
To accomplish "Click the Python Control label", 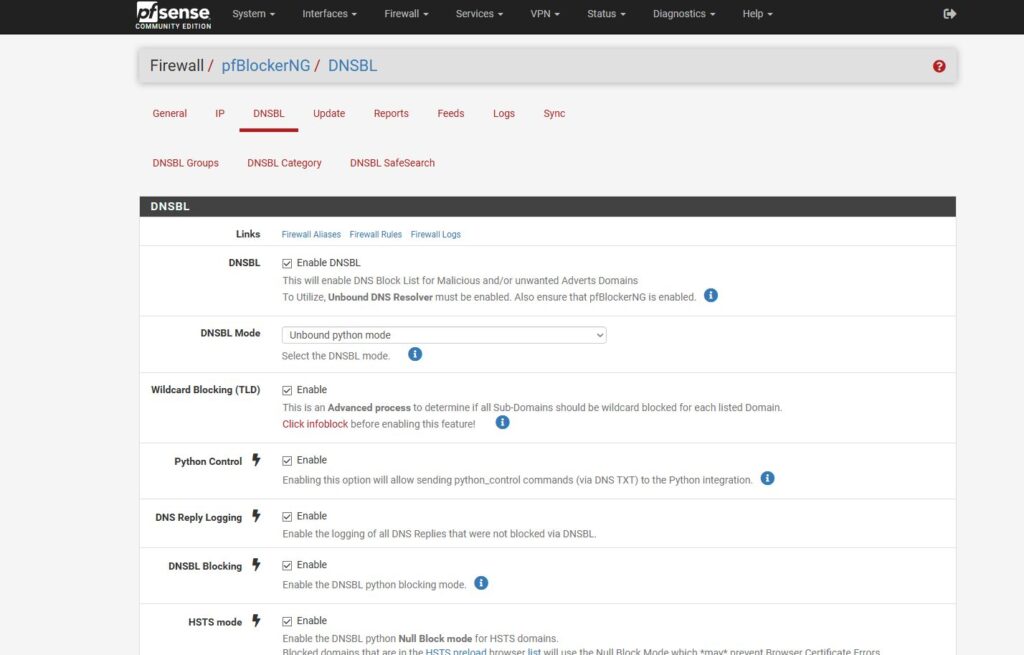I will pos(208,461).
